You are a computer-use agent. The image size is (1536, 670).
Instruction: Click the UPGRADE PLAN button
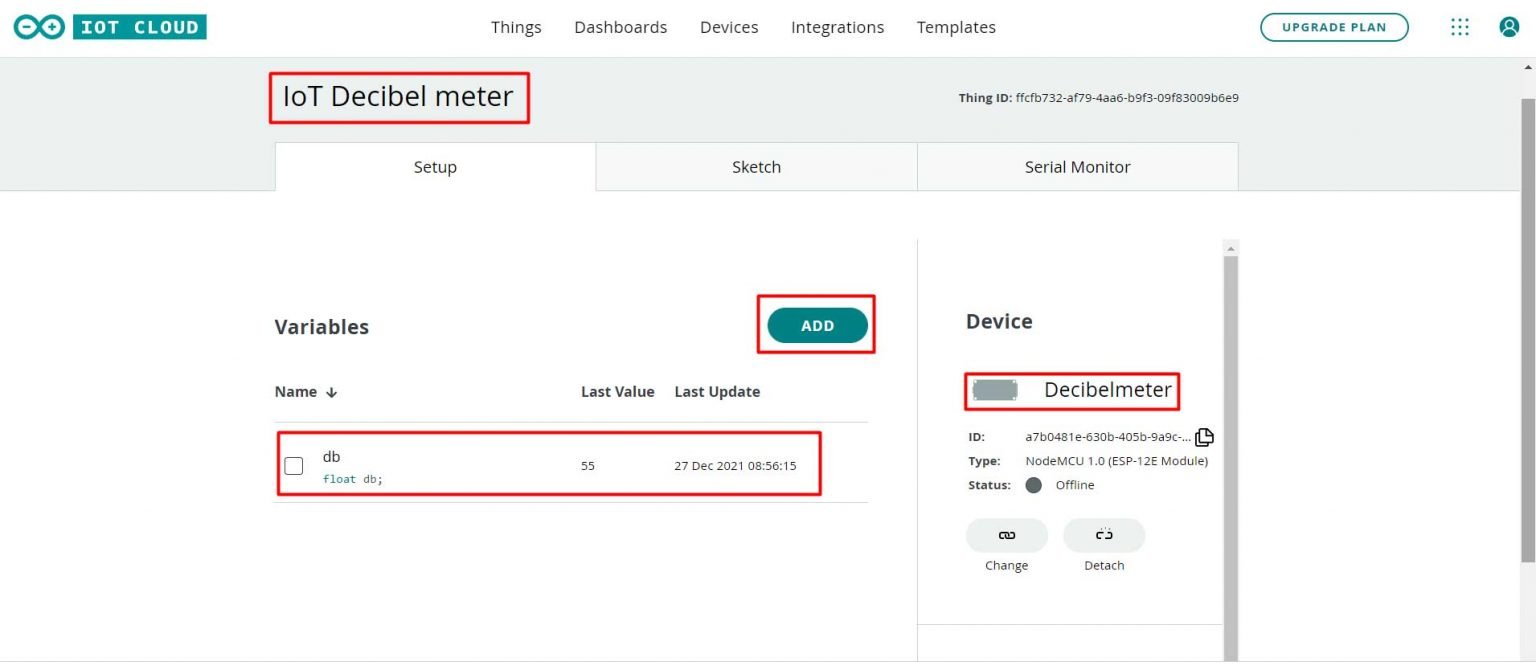1334,28
